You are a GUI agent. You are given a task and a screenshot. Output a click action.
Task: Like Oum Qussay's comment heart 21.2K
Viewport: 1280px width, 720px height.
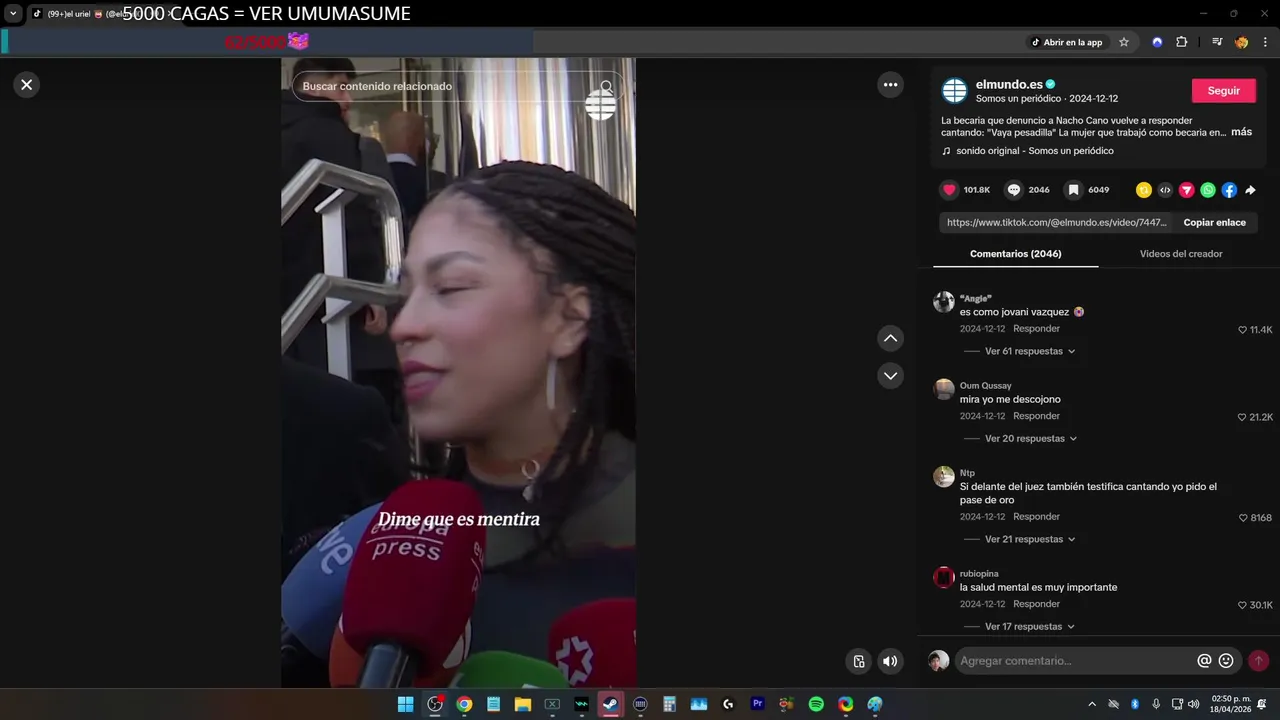click(x=1243, y=417)
